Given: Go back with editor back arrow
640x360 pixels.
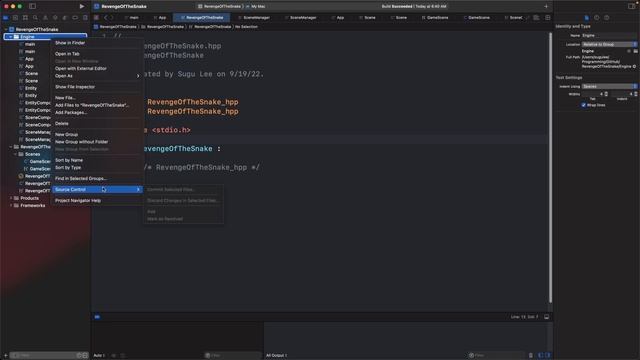Looking at the screenshot, I should [x=105, y=18].
